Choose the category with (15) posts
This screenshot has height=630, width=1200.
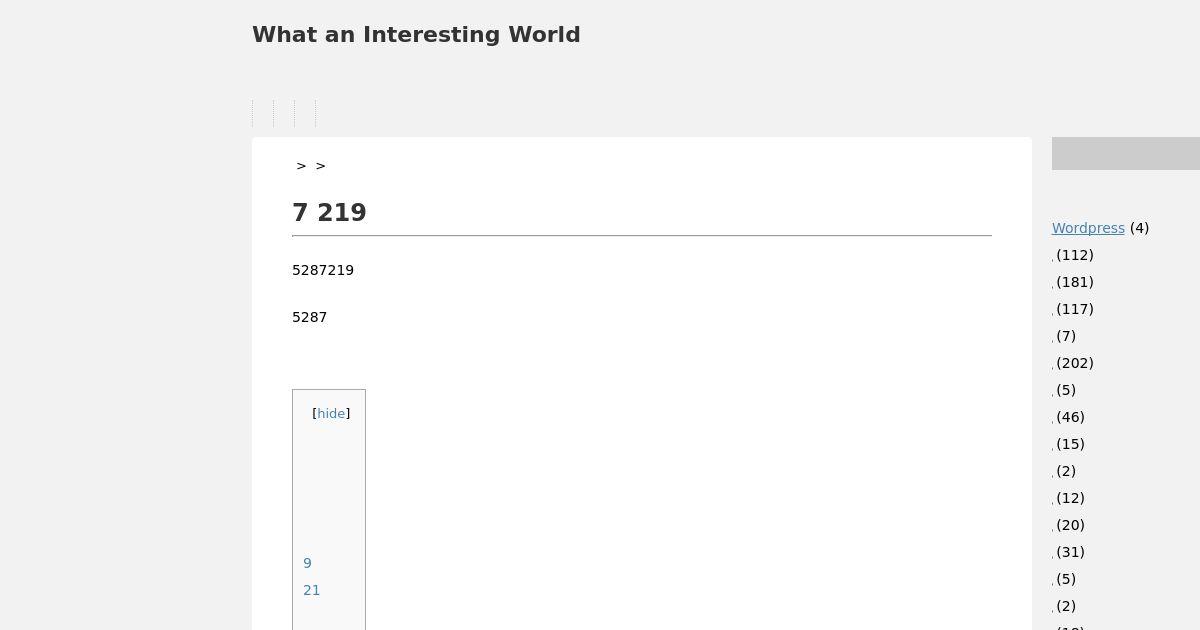coord(1054,446)
